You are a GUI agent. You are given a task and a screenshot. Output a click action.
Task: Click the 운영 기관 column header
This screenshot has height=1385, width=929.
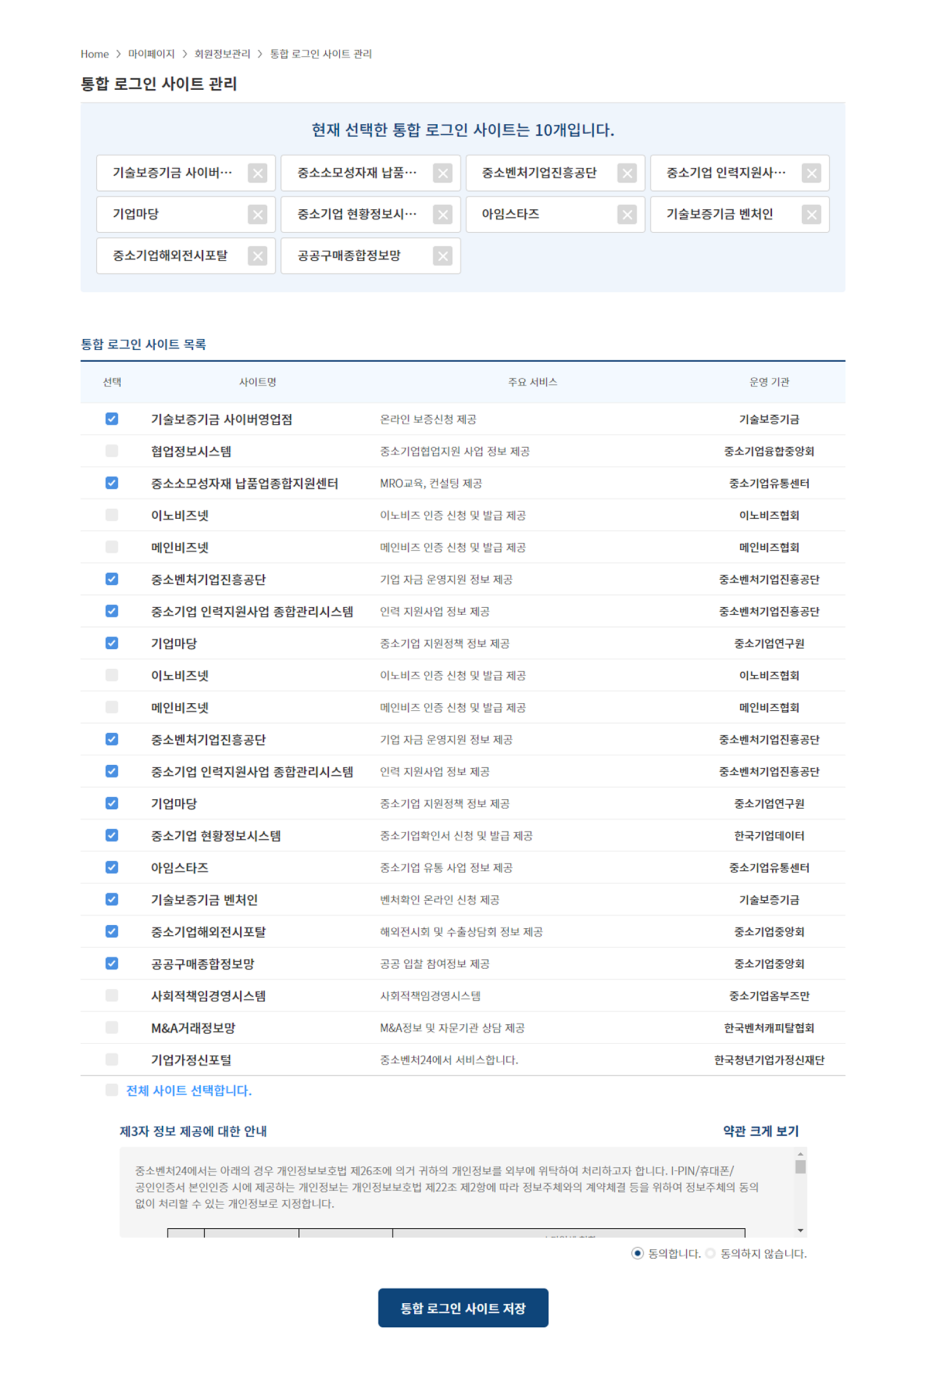(x=769, y=382)
